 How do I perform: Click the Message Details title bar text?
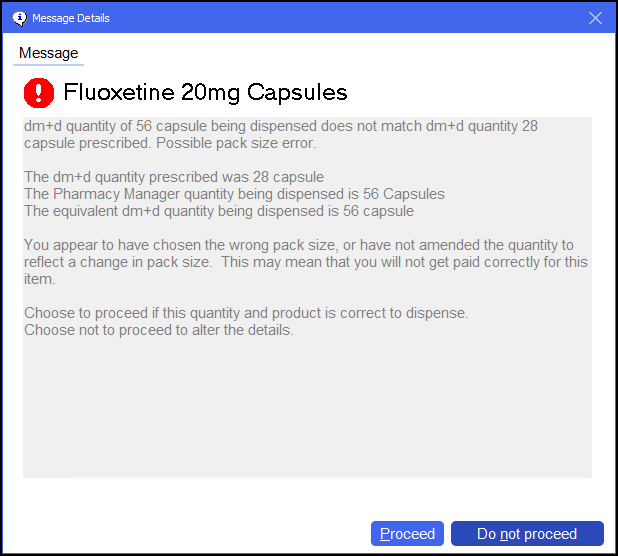click(71, 18)
